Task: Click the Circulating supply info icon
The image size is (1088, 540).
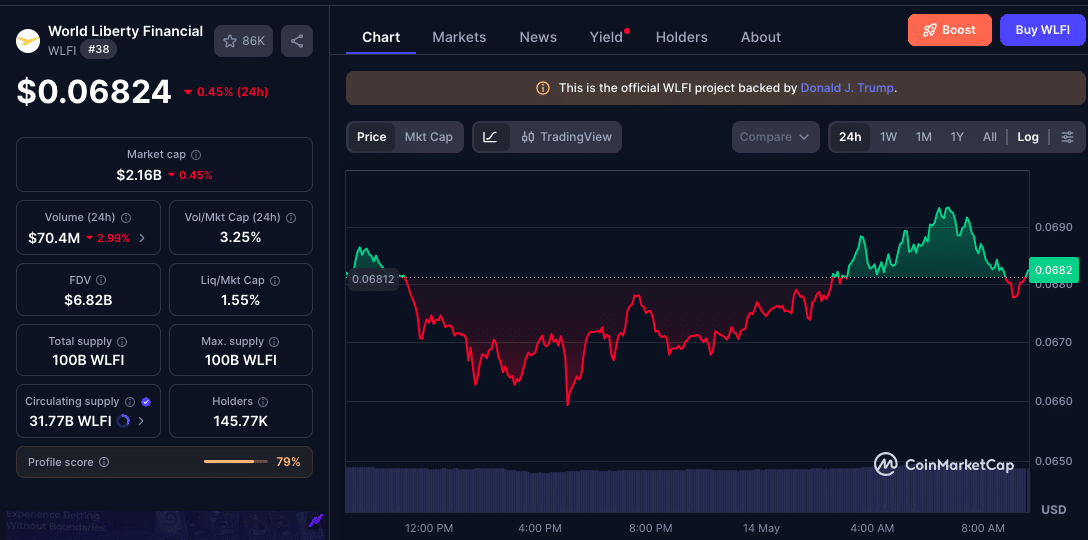Action: pyautogui.click(x=130, y=401)
